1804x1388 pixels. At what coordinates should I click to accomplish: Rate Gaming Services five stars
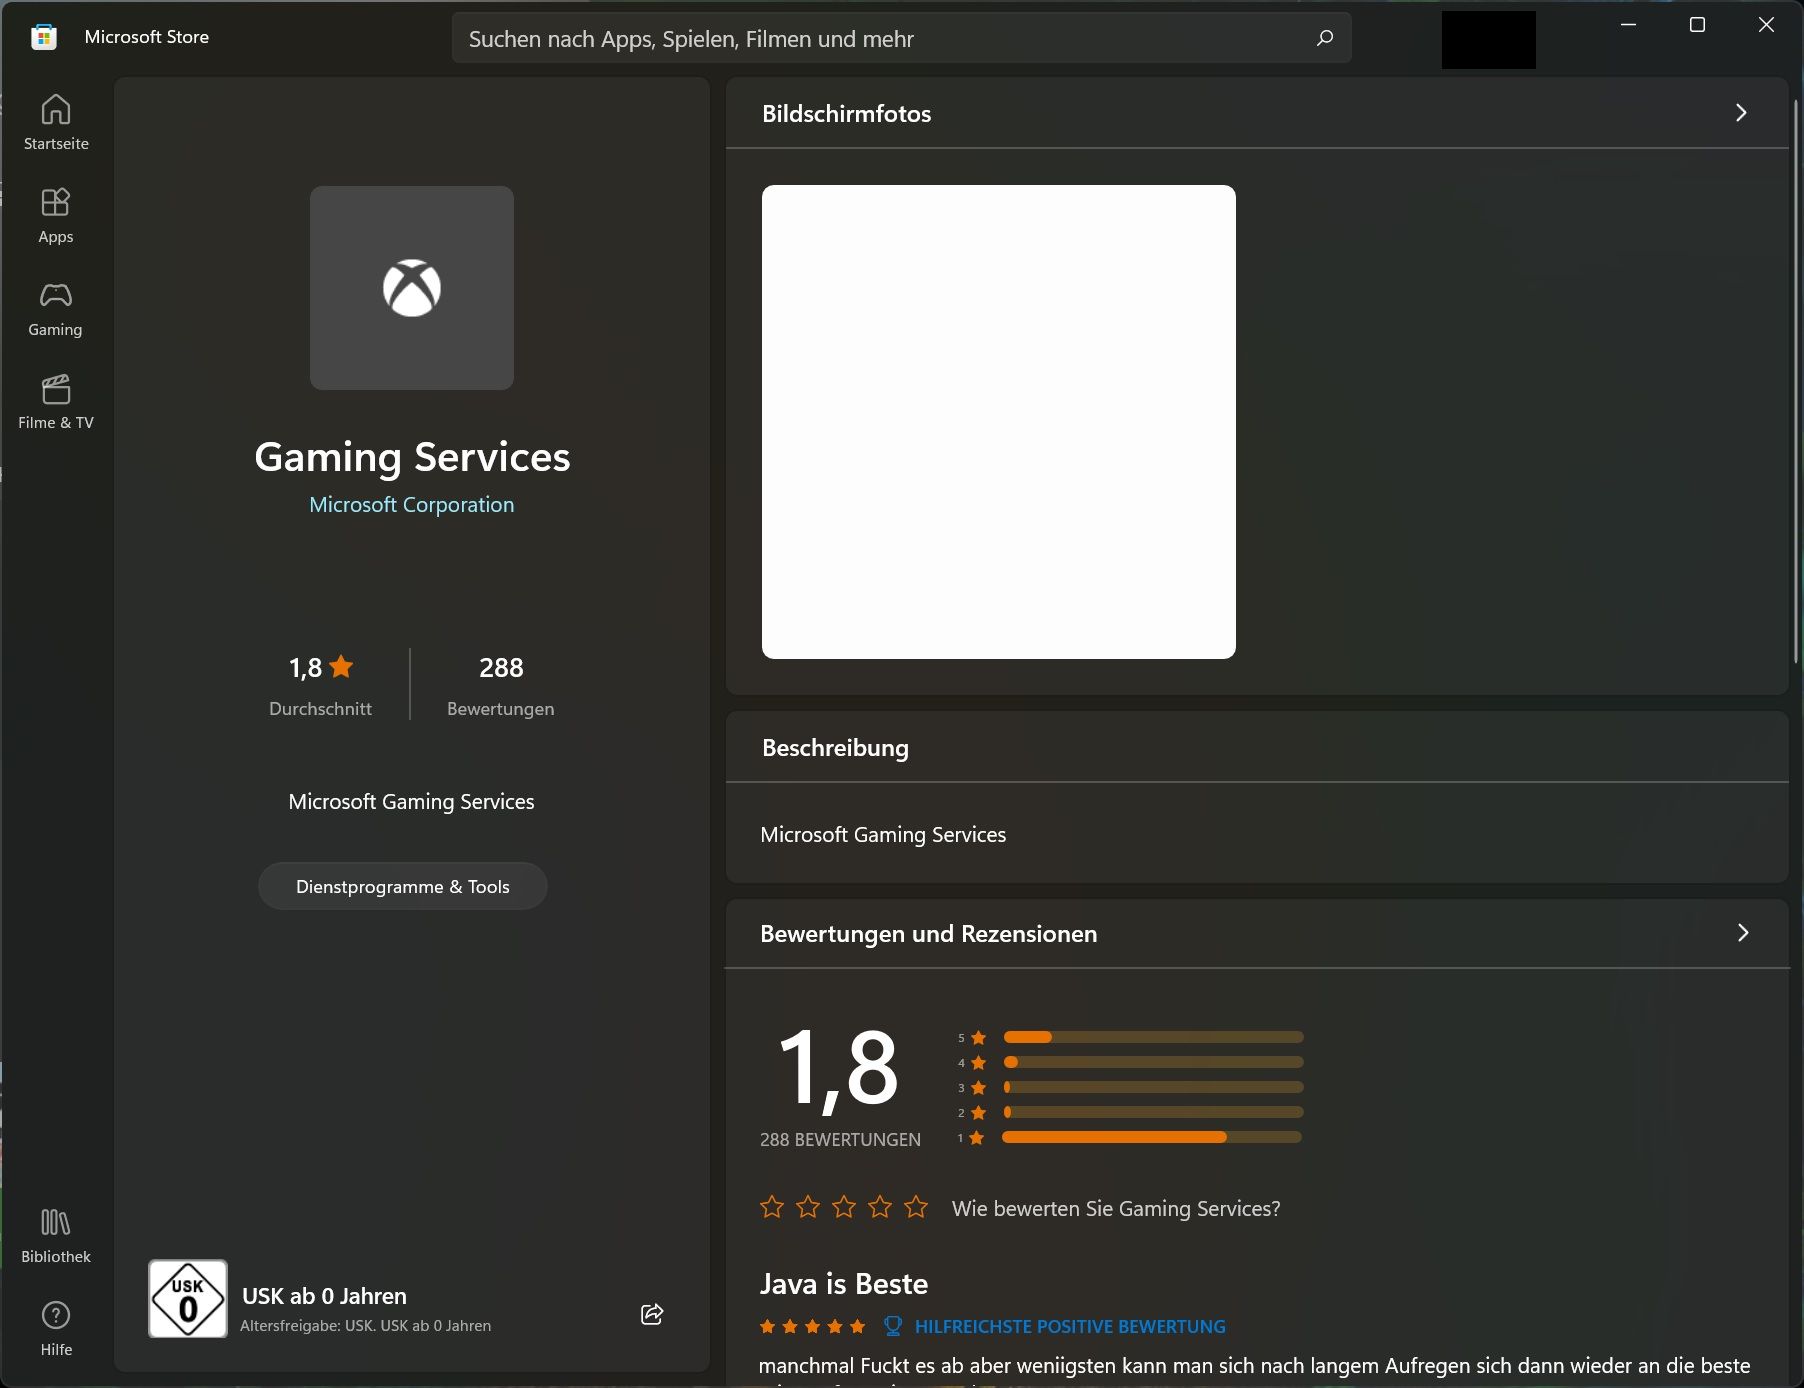tap(916, 1207)
